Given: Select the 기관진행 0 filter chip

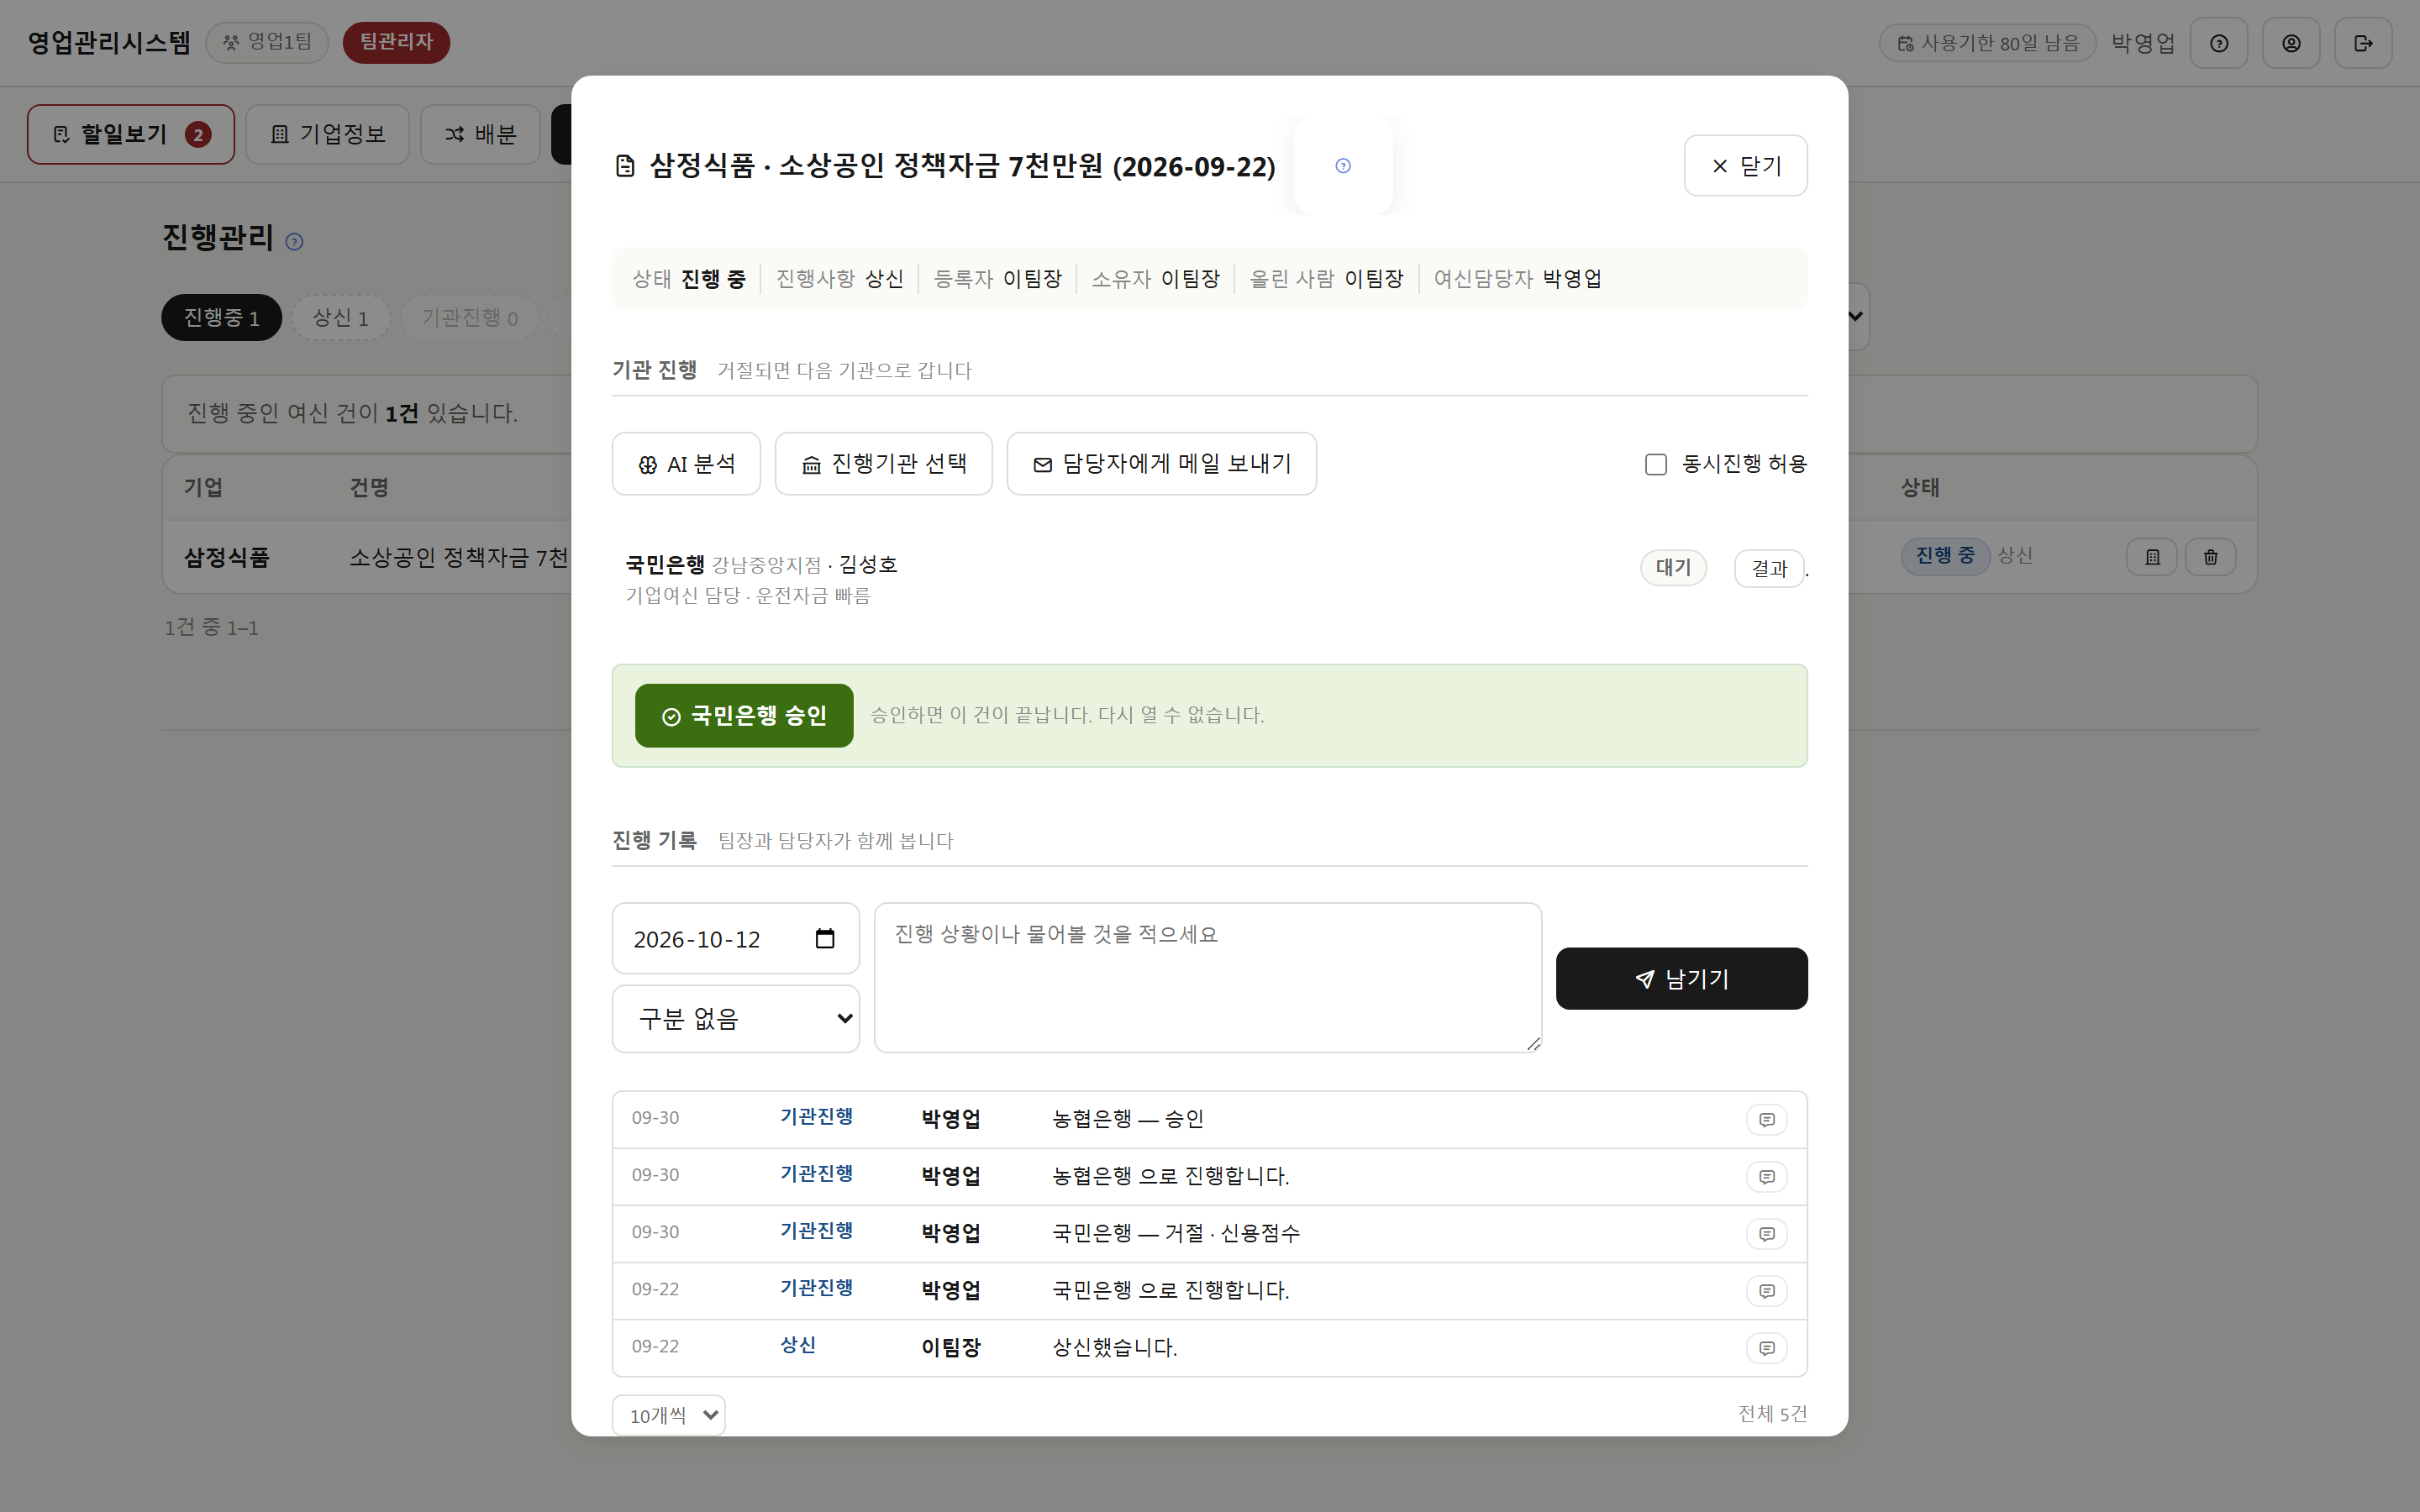Looking at the screenshot, I should (469, 318).
